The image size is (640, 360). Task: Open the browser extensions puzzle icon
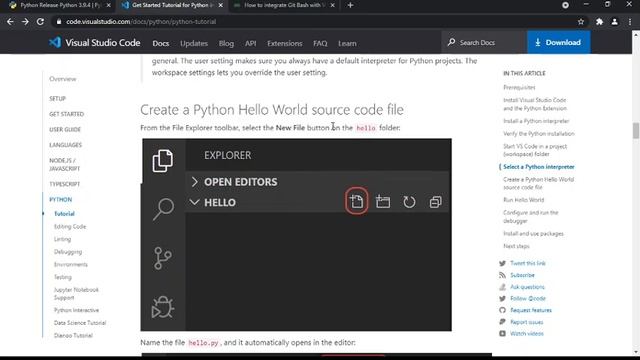(x=599, y=22)
